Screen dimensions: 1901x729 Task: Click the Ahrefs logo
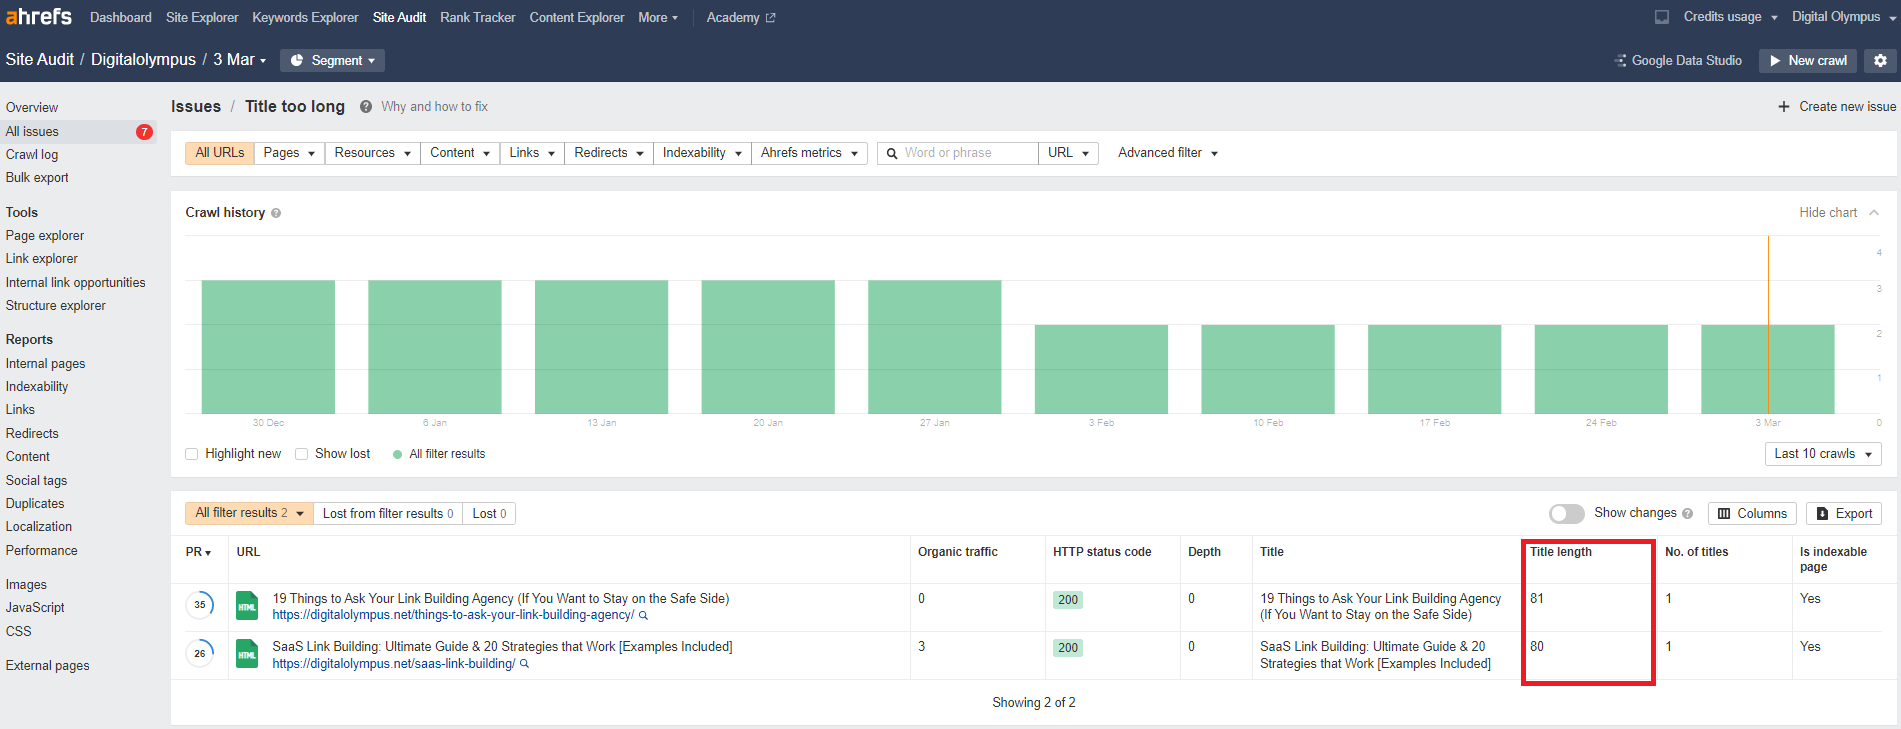pyautogui.click(x=39, y=17)
